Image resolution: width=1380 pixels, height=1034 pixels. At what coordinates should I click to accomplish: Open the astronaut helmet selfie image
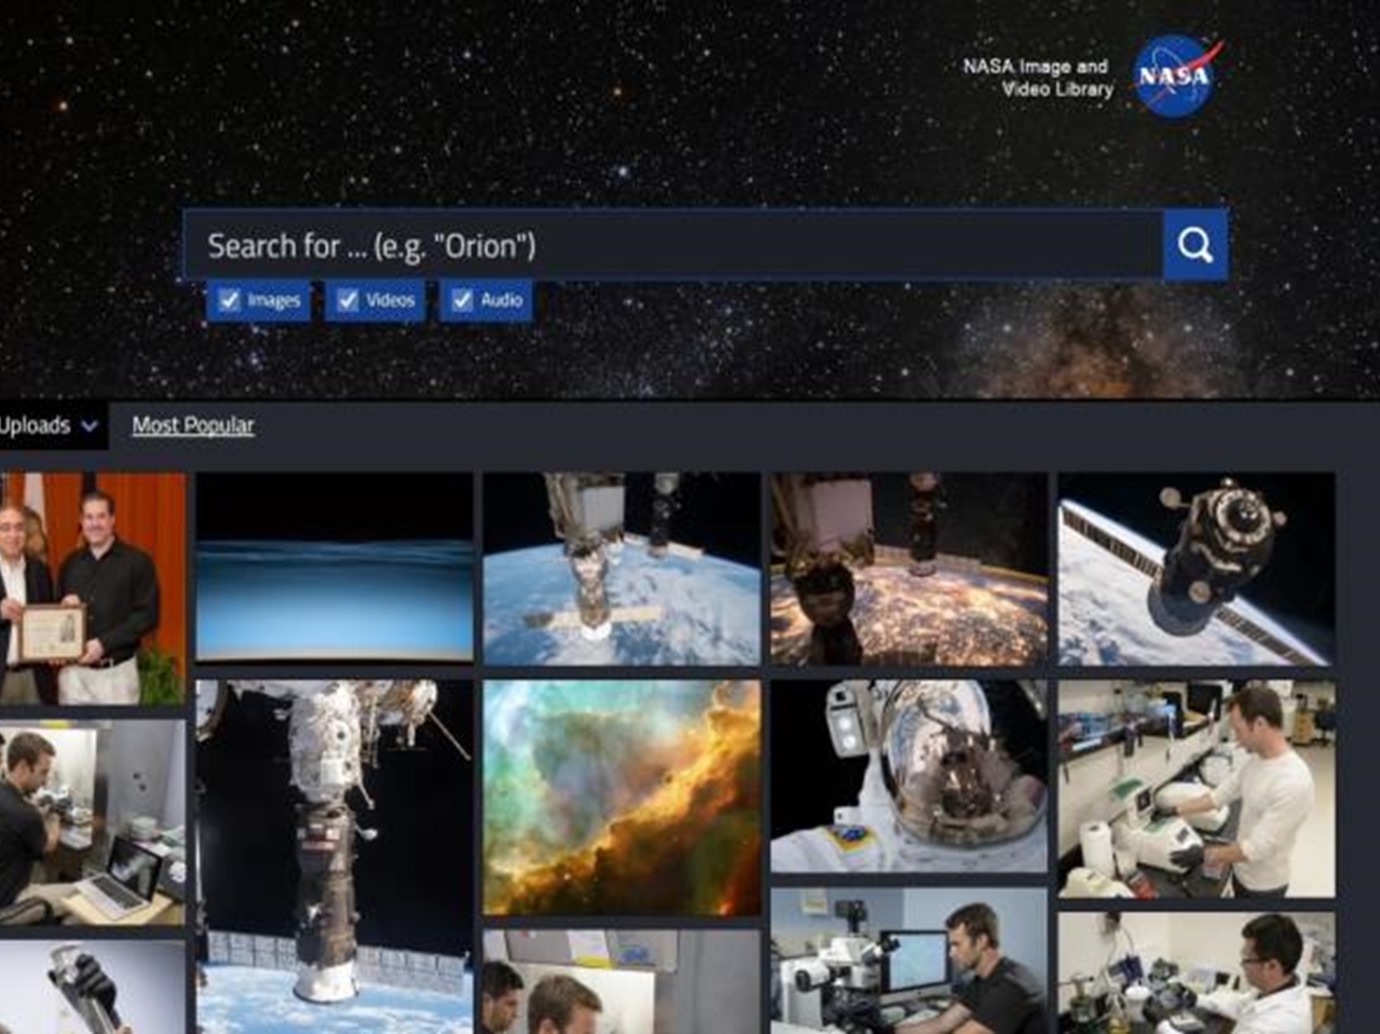point(909,777)
